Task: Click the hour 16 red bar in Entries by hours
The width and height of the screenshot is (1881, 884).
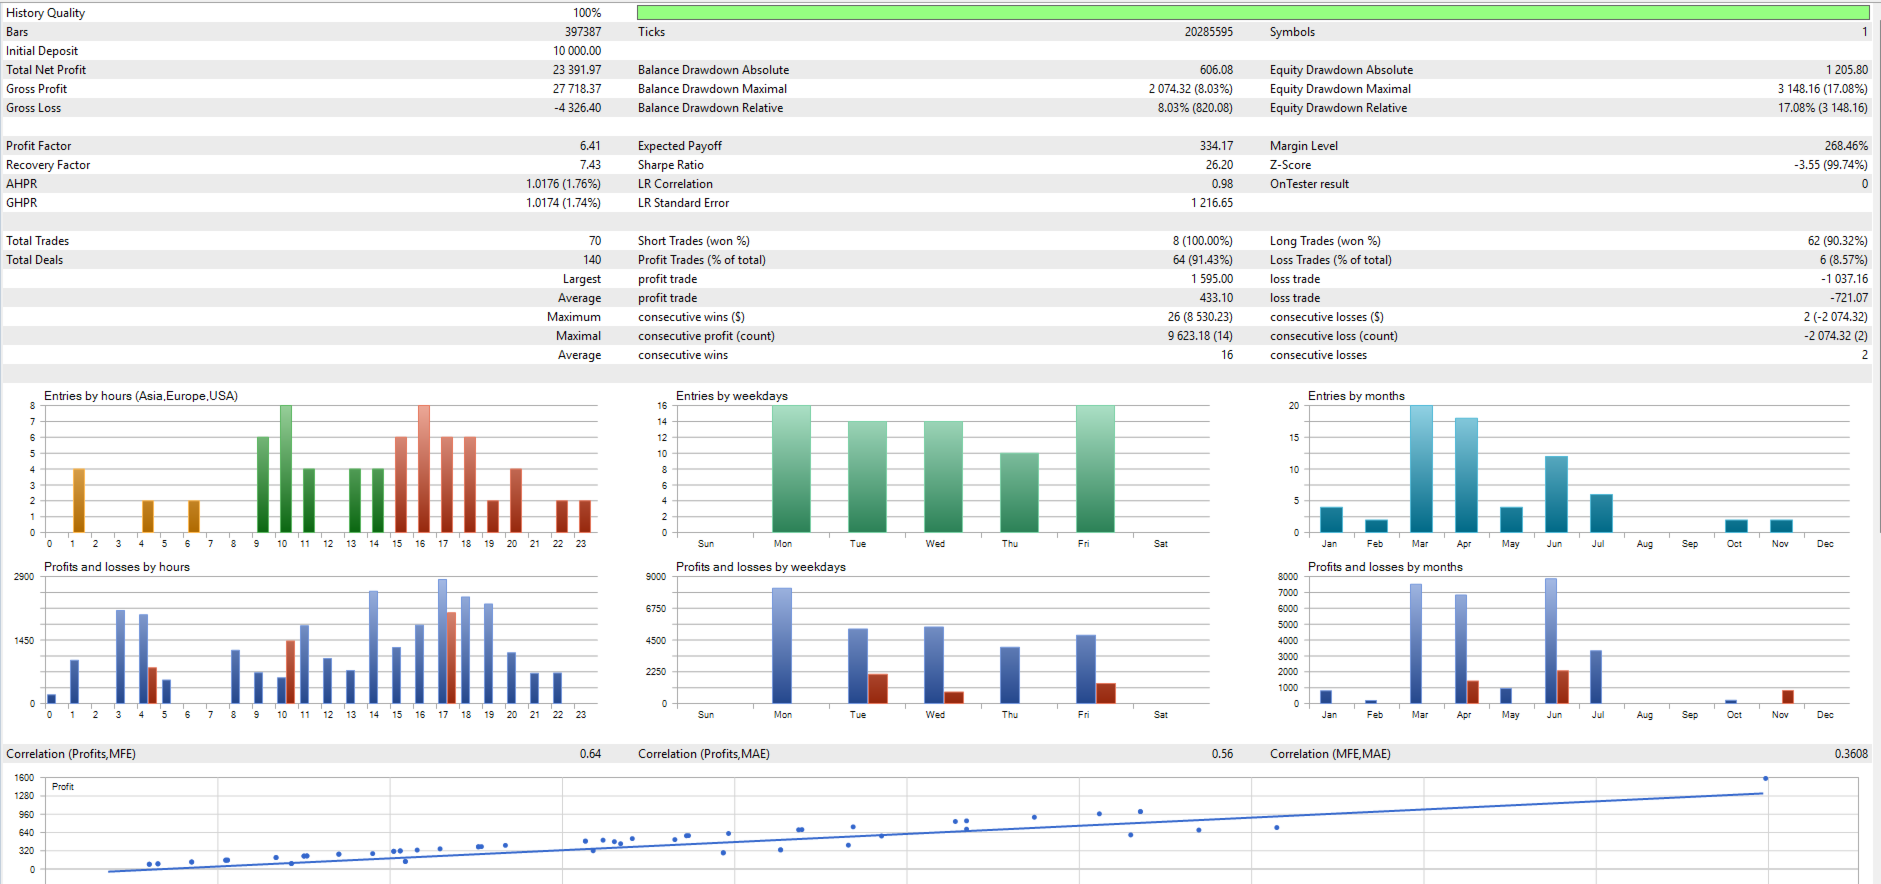Action: [x=424, y=469]
